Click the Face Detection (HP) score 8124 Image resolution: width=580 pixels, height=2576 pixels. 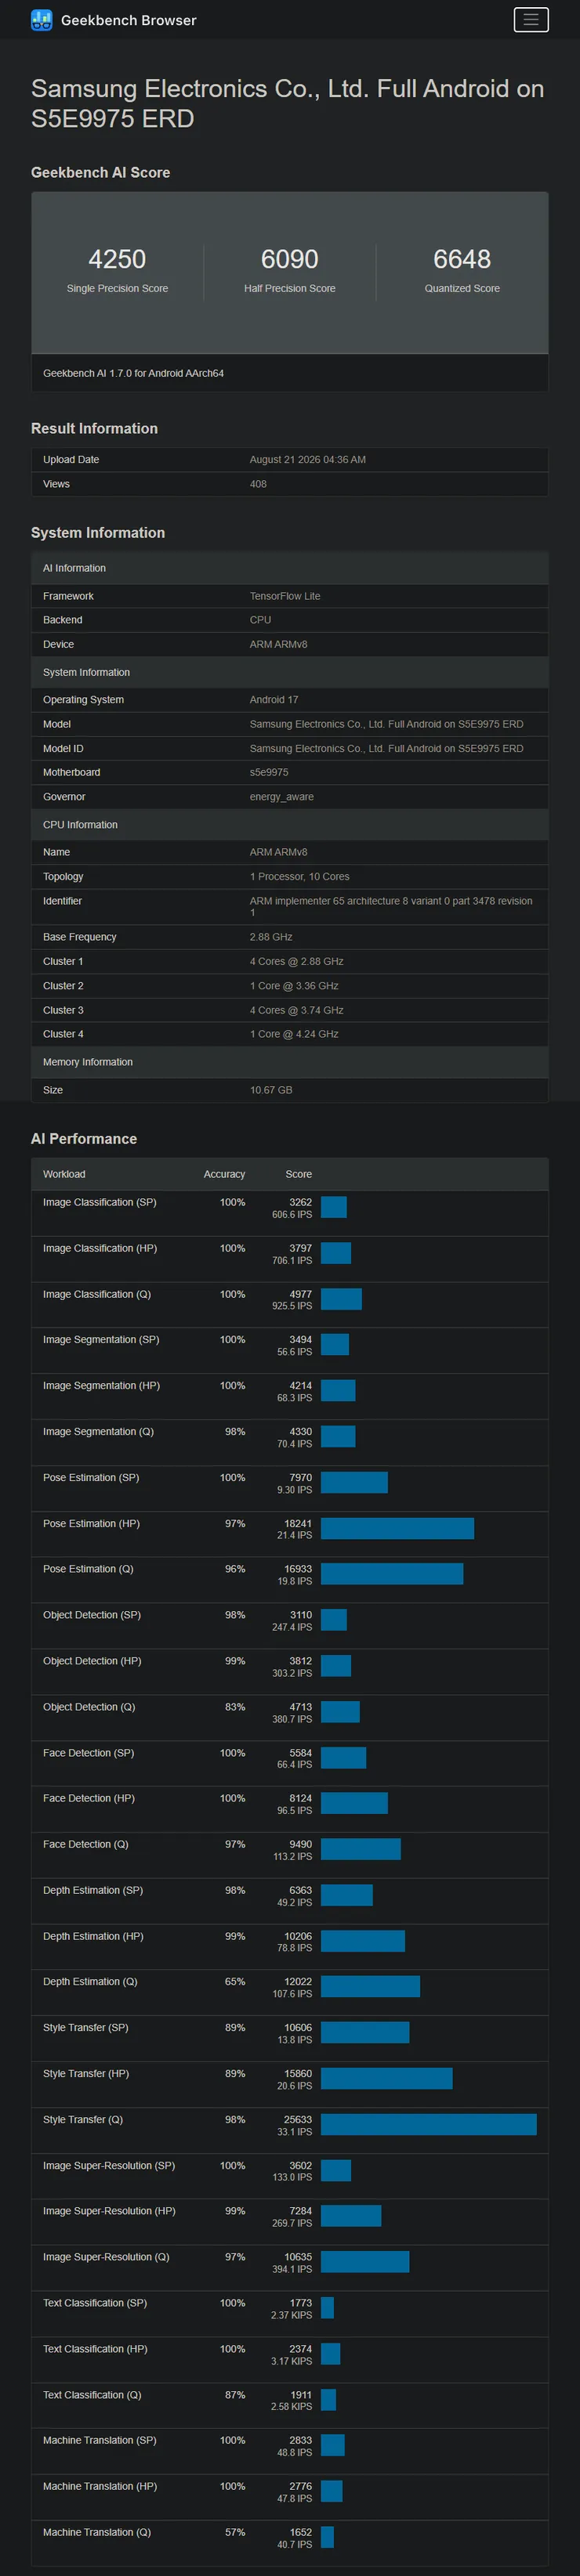[x=300, y=1798]
